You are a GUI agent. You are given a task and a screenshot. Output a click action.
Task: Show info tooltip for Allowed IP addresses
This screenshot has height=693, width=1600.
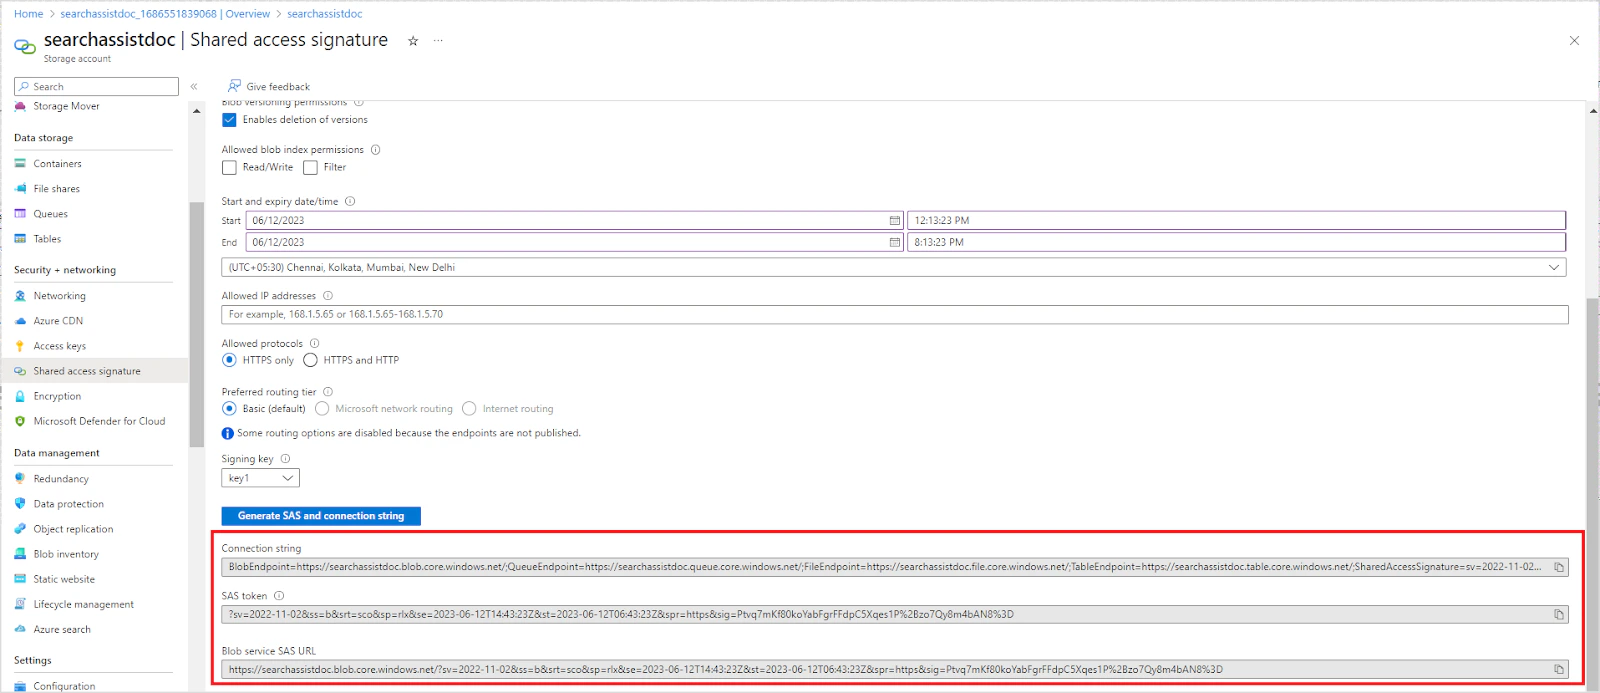tap(328, 296)
